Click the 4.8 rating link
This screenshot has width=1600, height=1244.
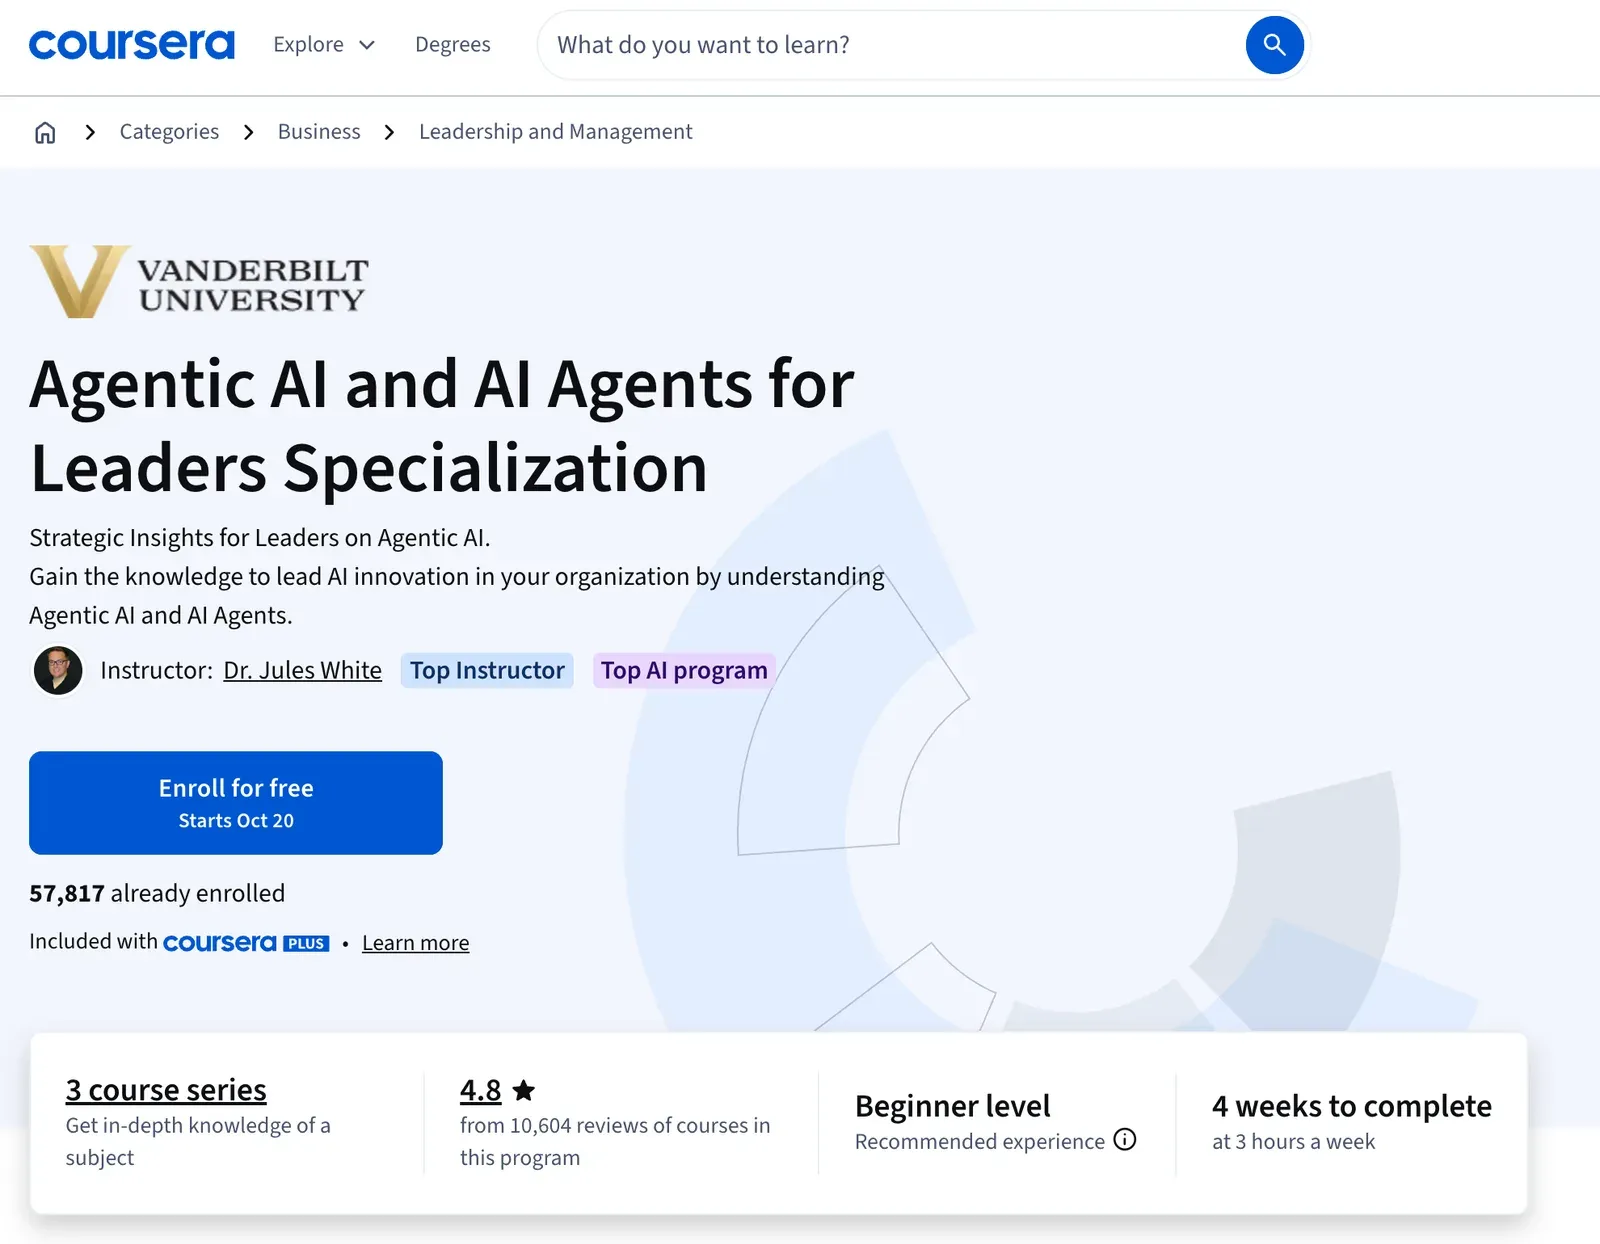coord(481,1090)
